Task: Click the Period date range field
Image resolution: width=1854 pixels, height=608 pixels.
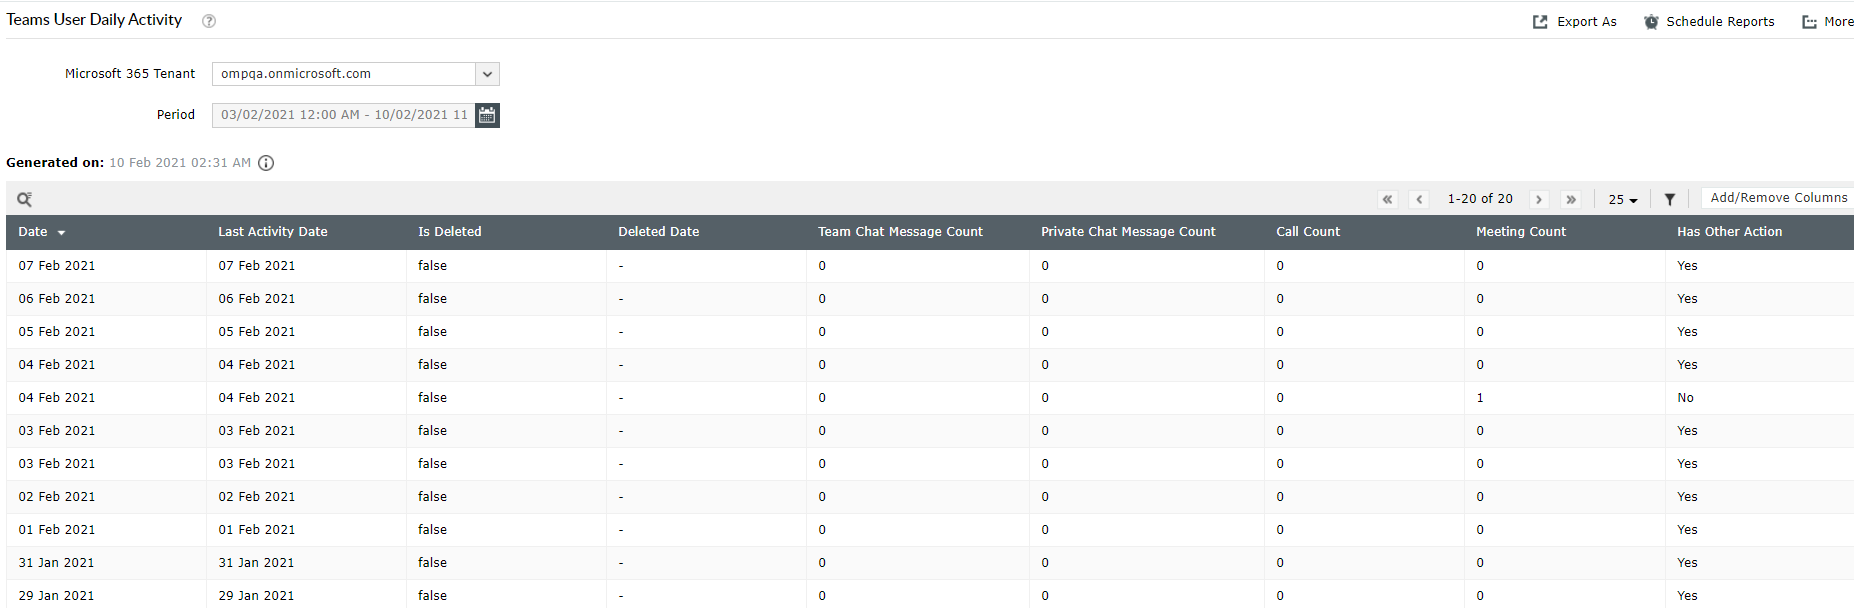Action: 343,115
